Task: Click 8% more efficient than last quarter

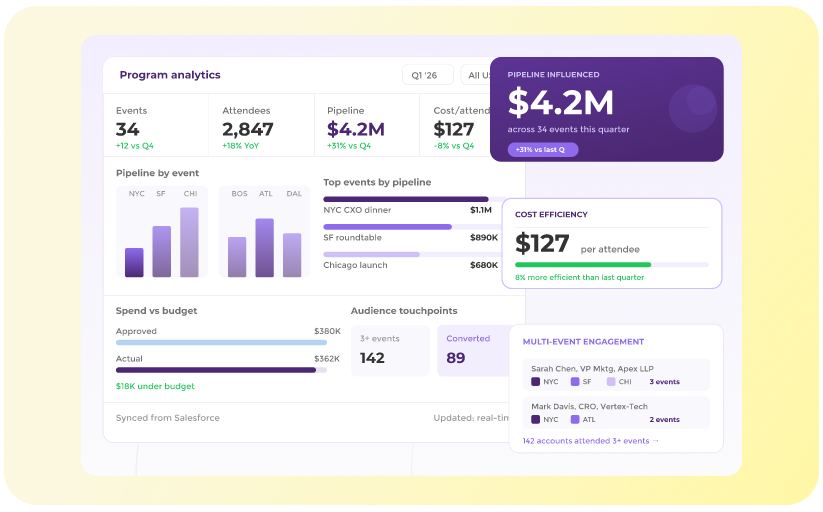Action: [579, 277]
